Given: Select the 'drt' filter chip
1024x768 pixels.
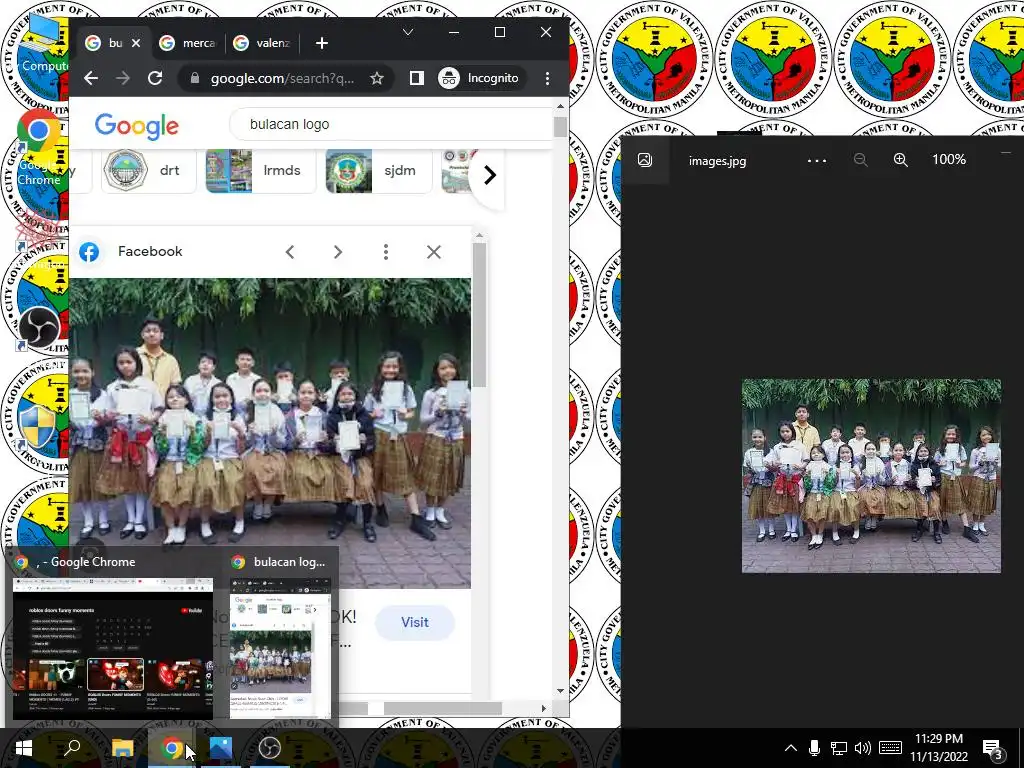Looking at the screenshot, I should (x=149, y=170).
